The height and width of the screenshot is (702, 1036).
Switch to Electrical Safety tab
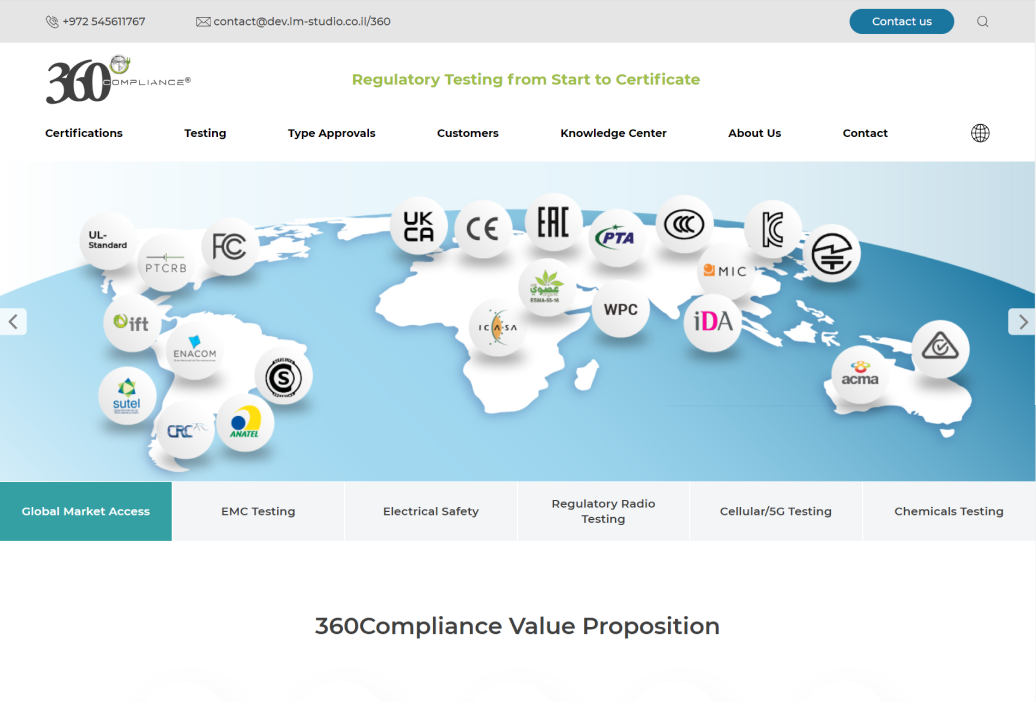(431, 511)
